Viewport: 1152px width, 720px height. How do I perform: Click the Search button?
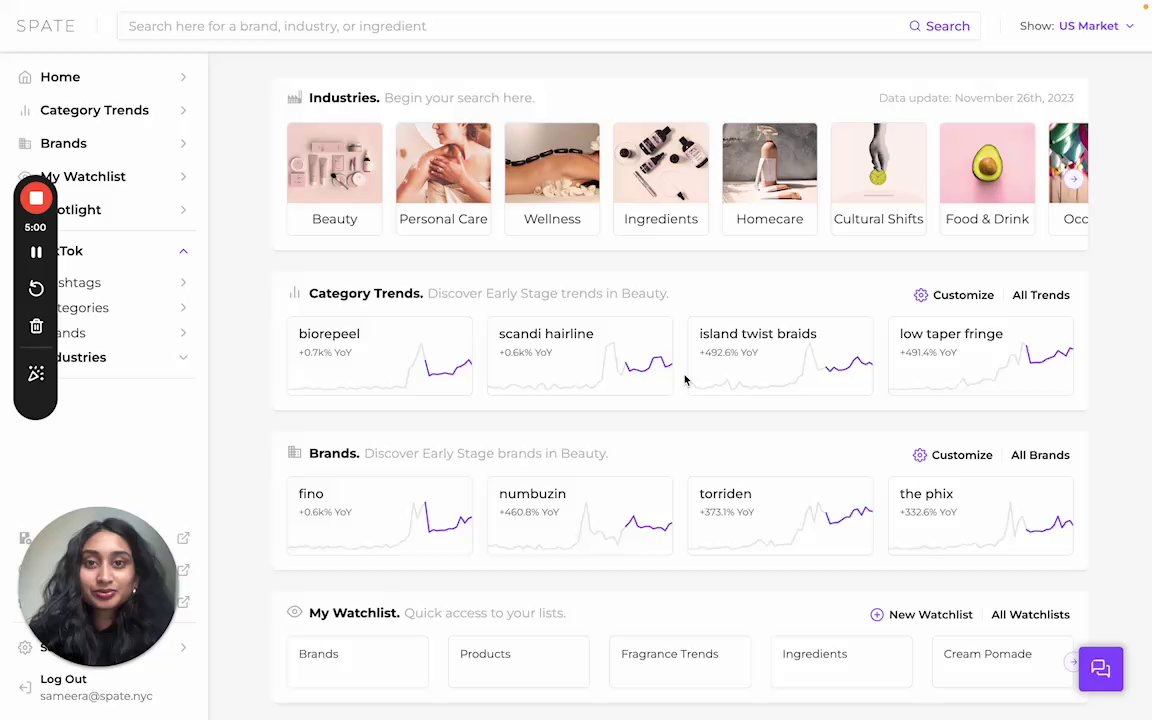[939, 26]
